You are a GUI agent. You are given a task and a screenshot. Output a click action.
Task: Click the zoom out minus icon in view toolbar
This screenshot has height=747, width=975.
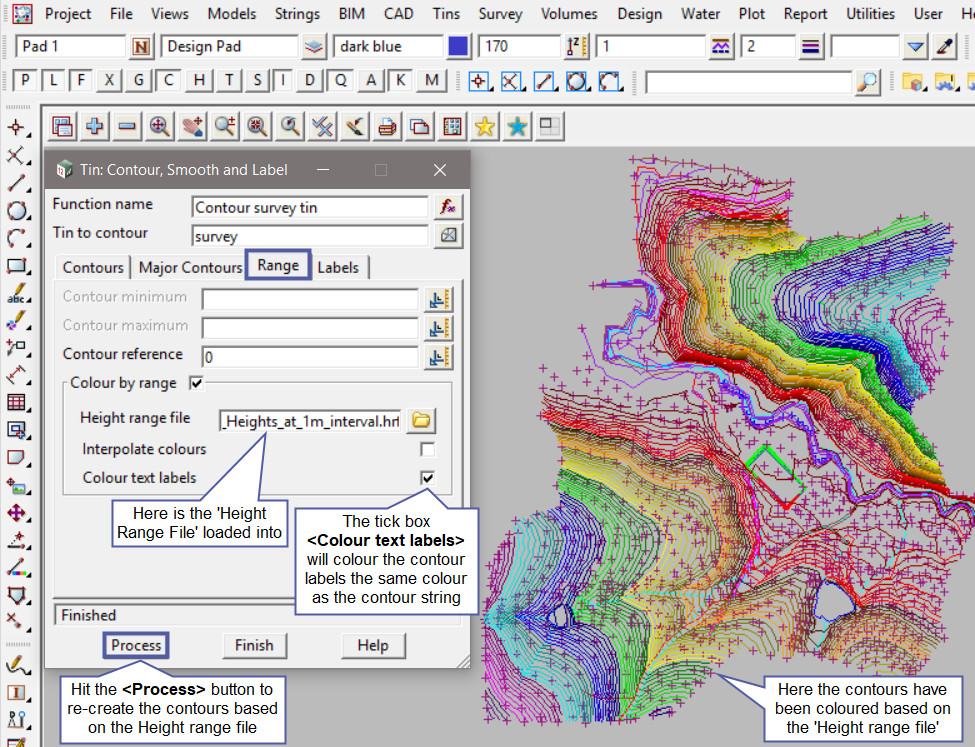(x=127, y=126)
